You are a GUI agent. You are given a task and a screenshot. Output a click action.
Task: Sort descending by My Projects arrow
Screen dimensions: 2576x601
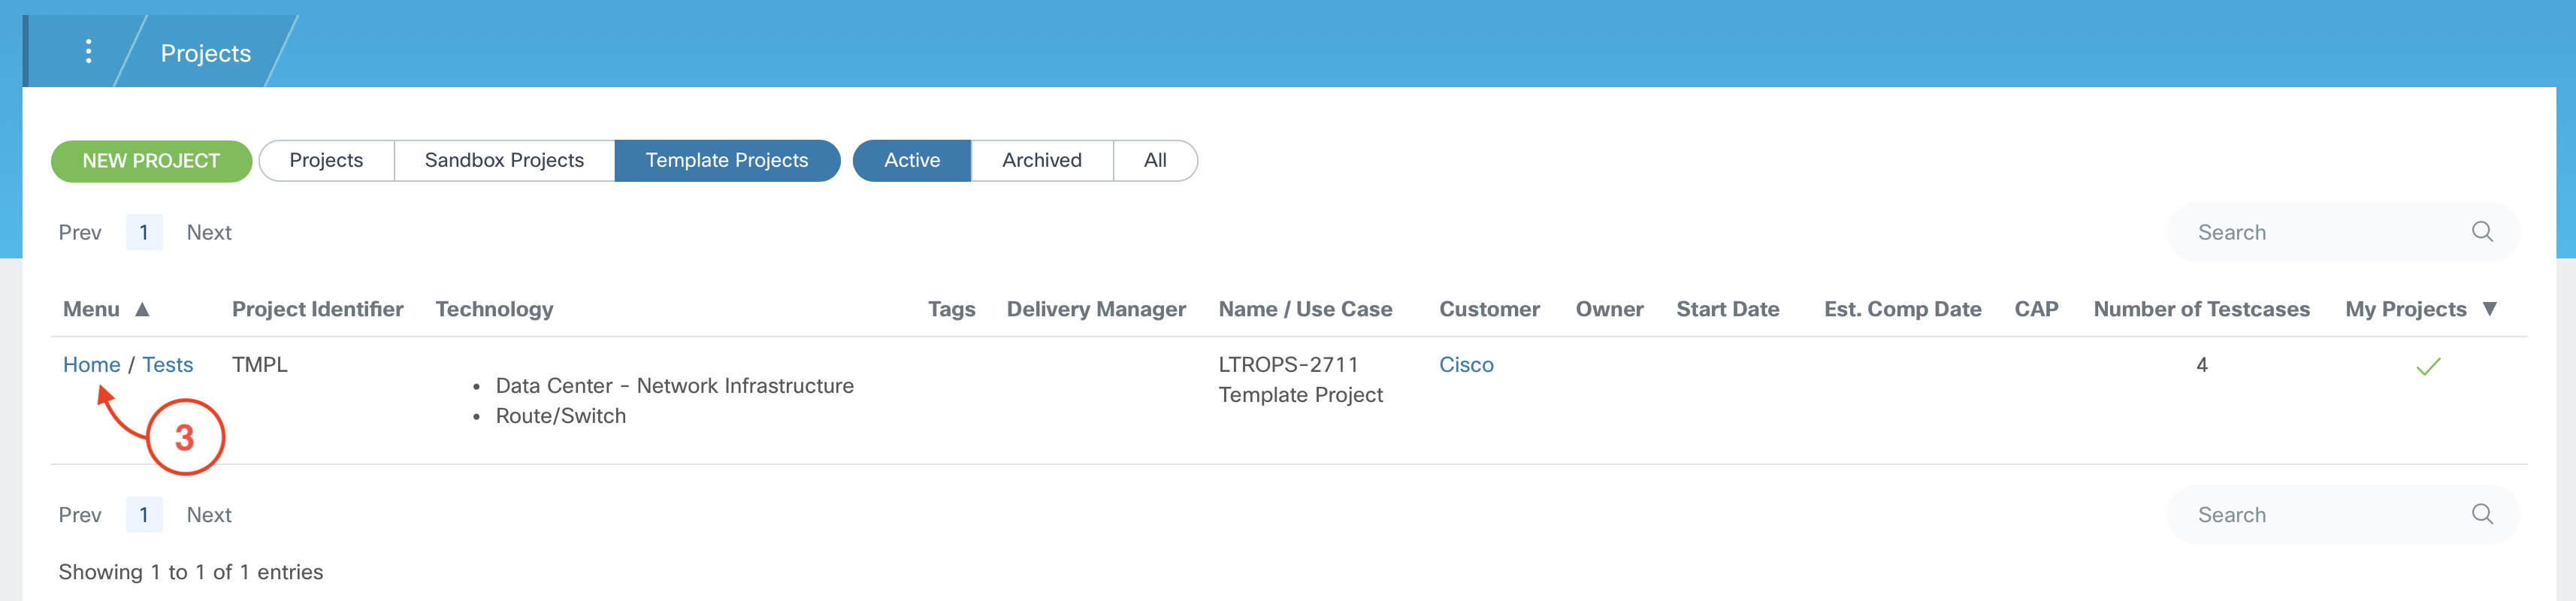2489,309
